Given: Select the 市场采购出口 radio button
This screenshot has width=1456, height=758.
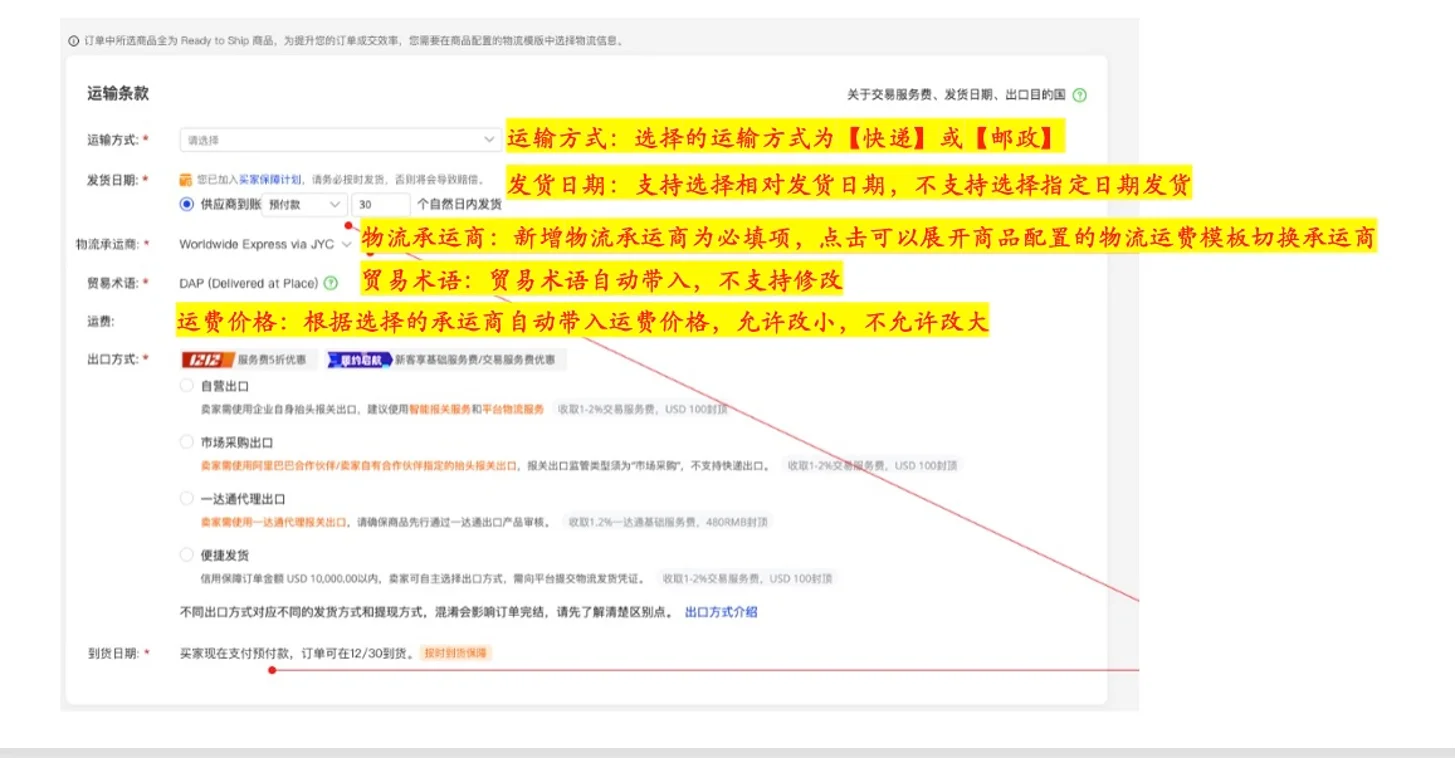Looking at the screenshot, I should click(187, 442).
